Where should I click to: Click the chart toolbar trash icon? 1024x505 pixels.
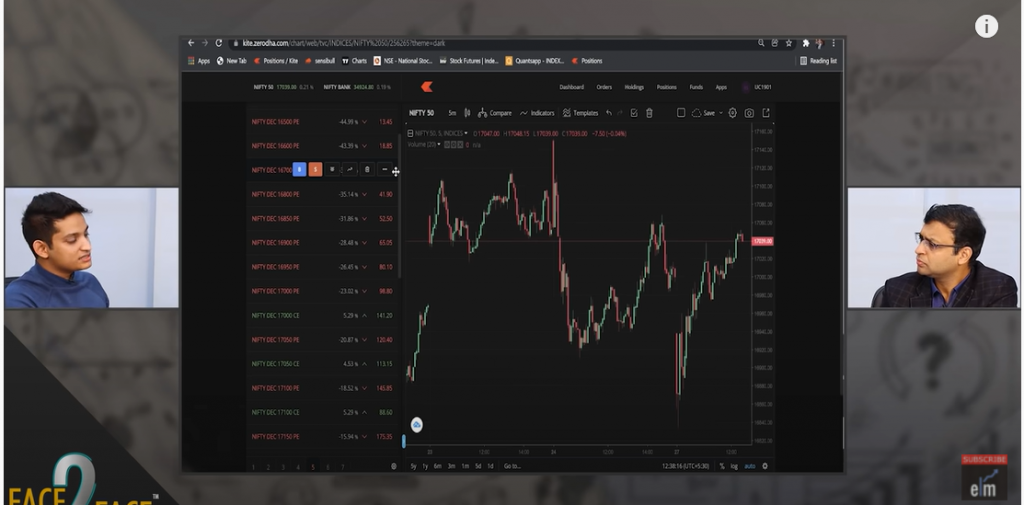tap(649, 113)
